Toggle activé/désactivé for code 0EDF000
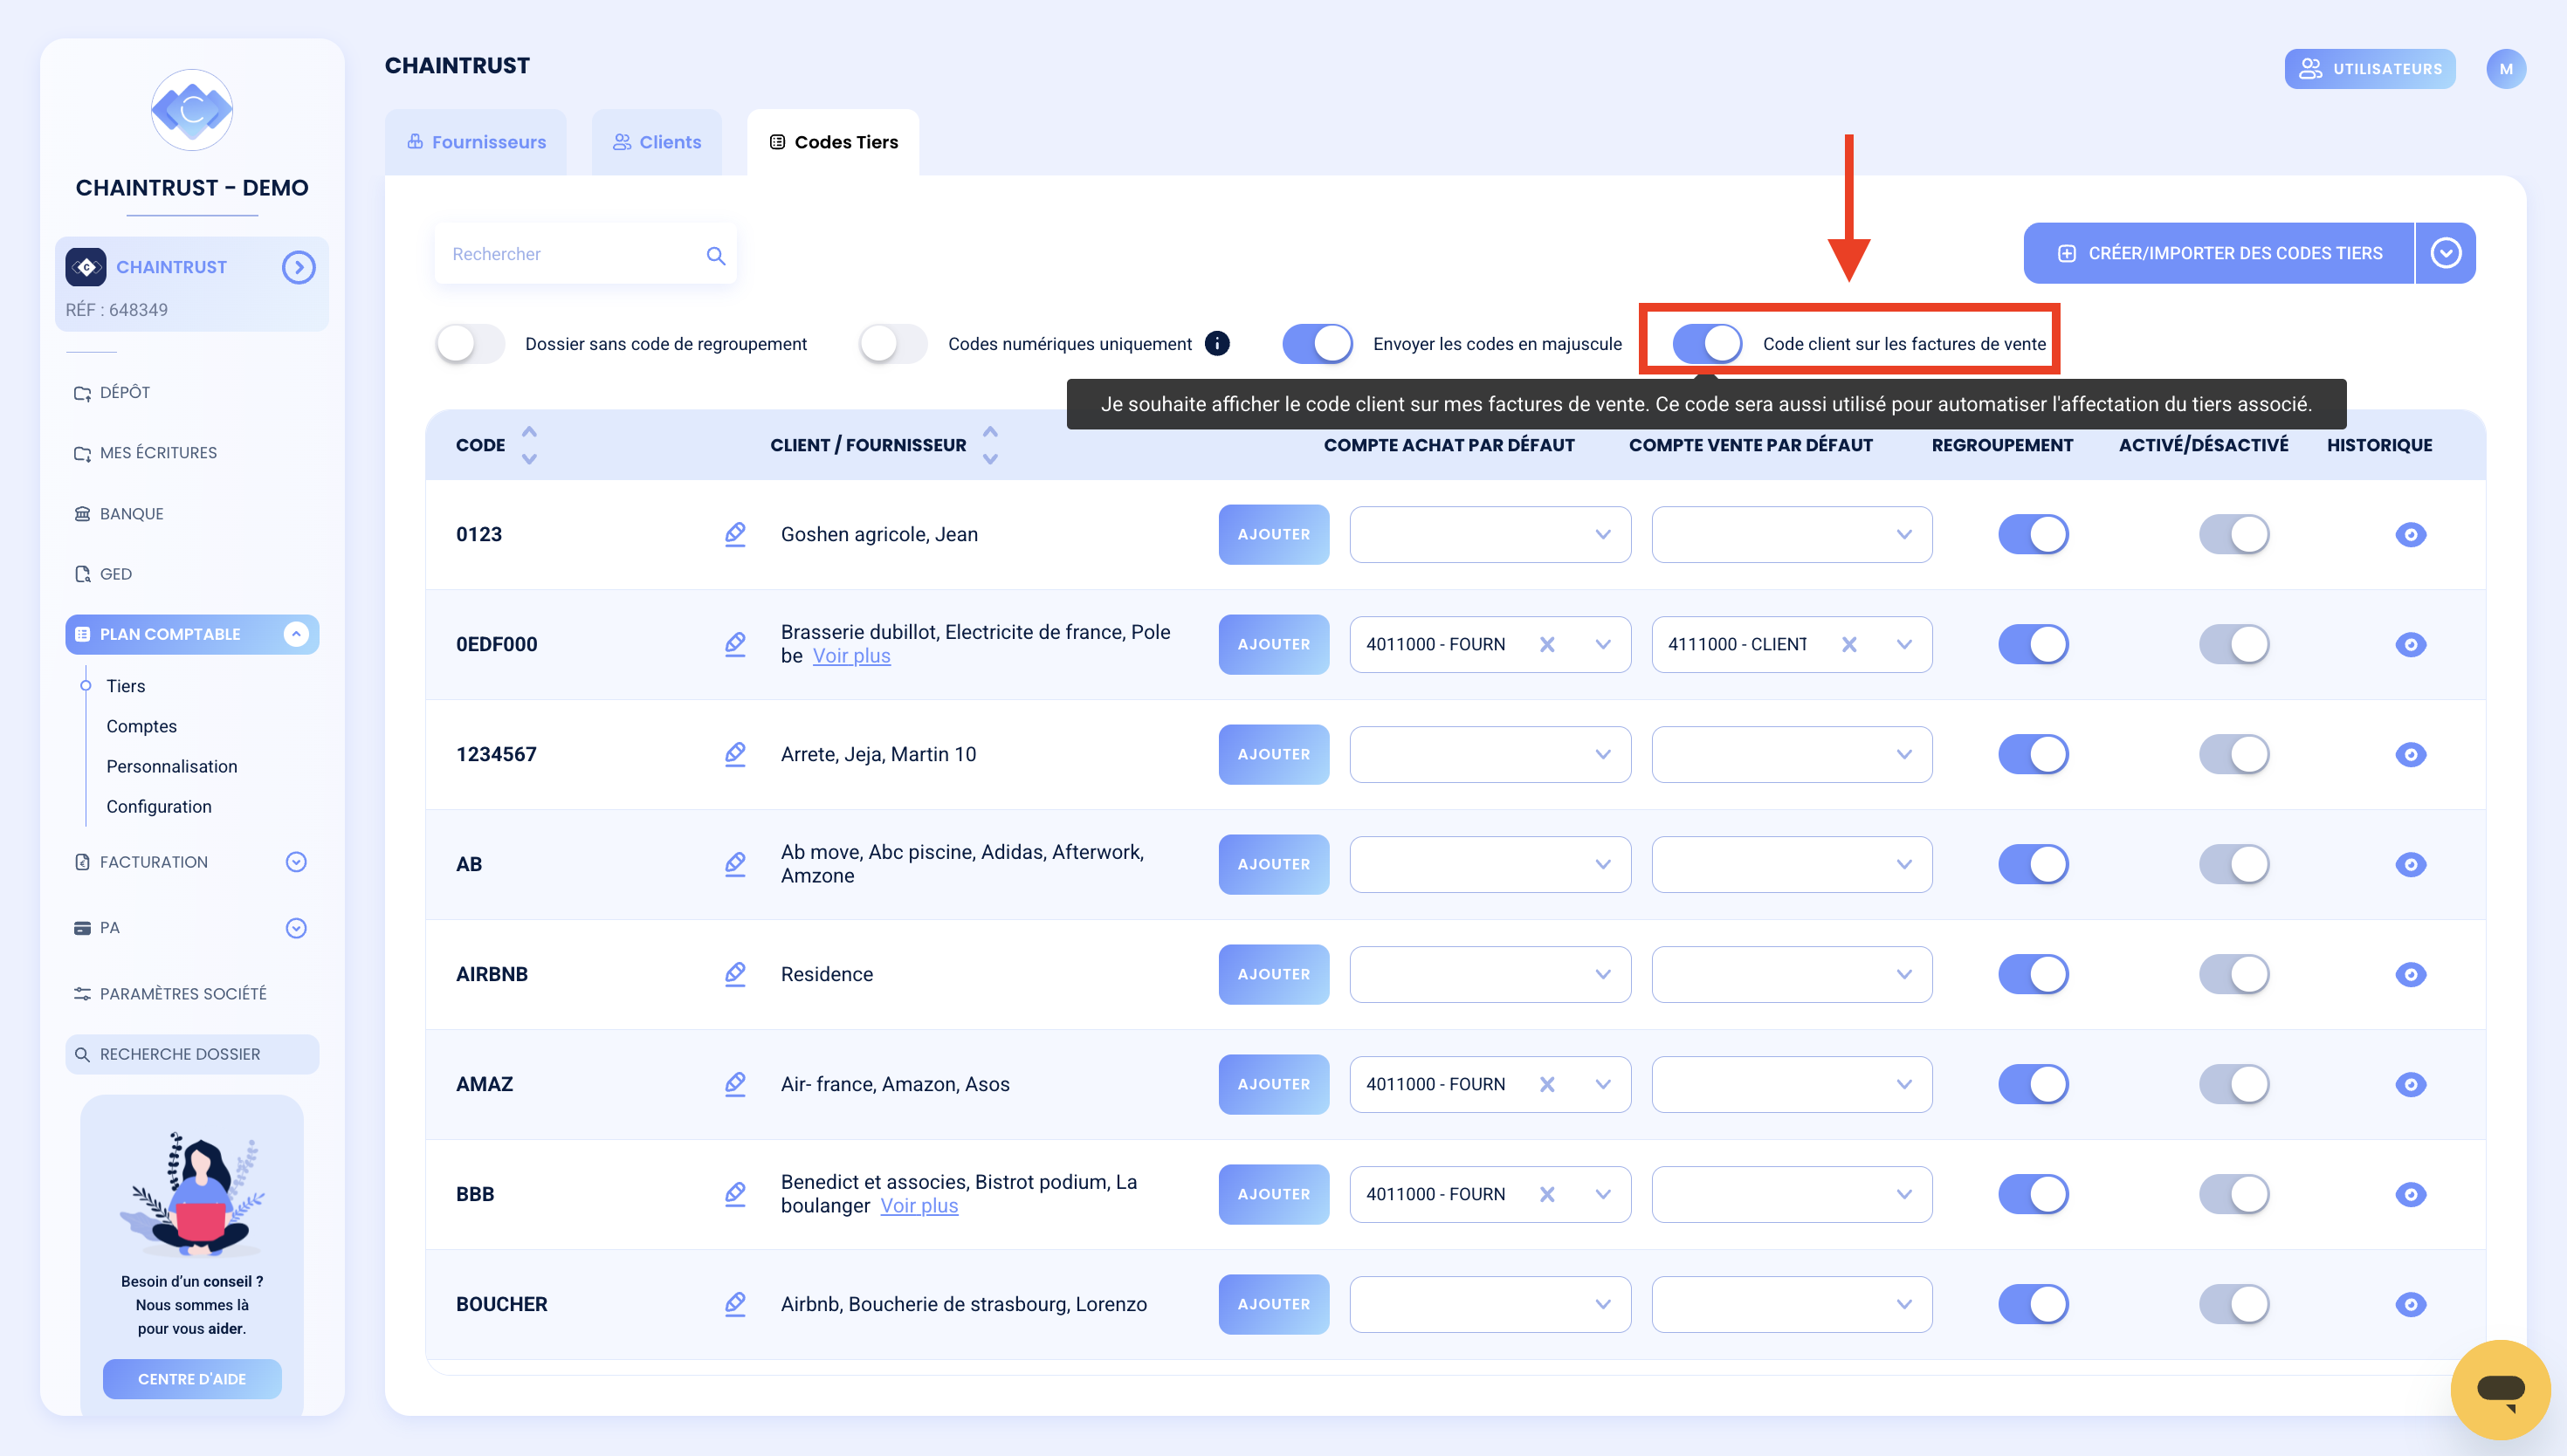Screen dimensions: 2567x1456 (2234, 644)
